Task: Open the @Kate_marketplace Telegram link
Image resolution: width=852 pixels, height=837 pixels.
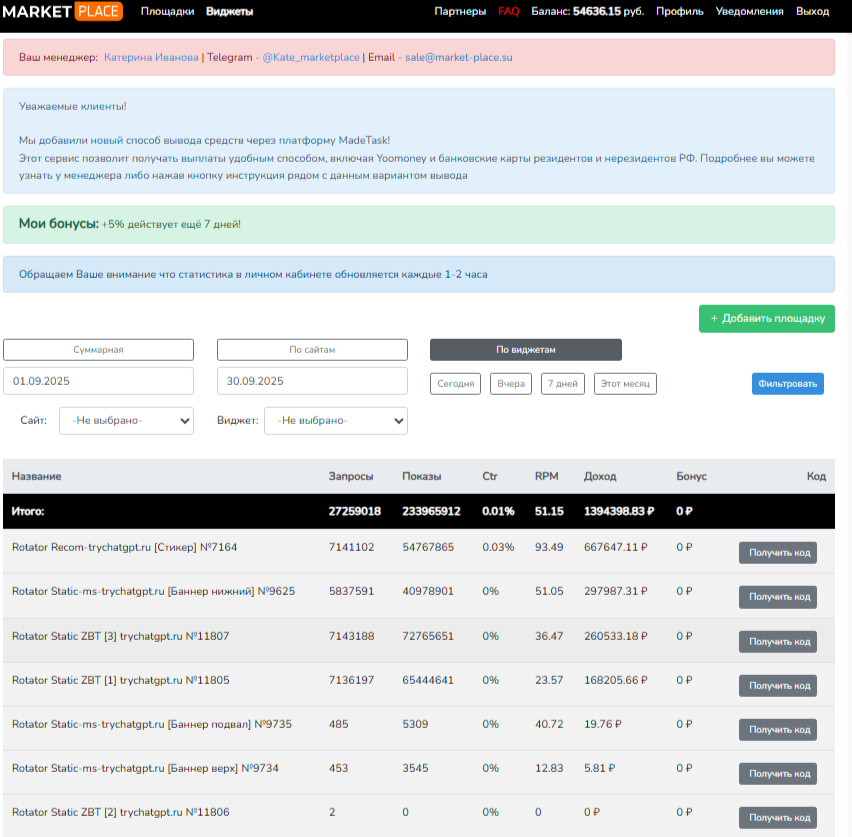Action: click(x=310, y=58)
